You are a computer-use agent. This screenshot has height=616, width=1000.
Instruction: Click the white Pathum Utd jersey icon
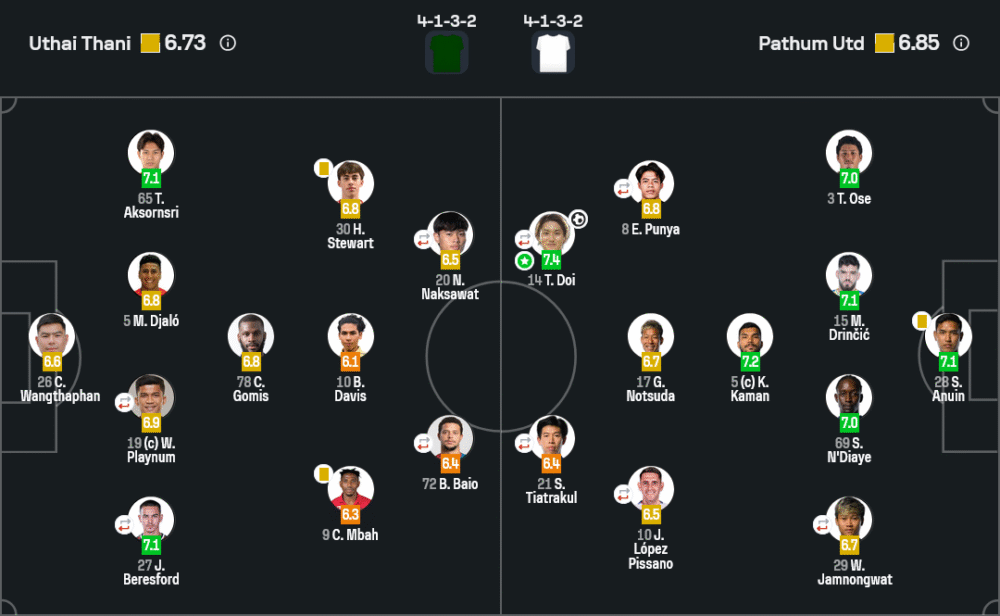coord(553,52)
